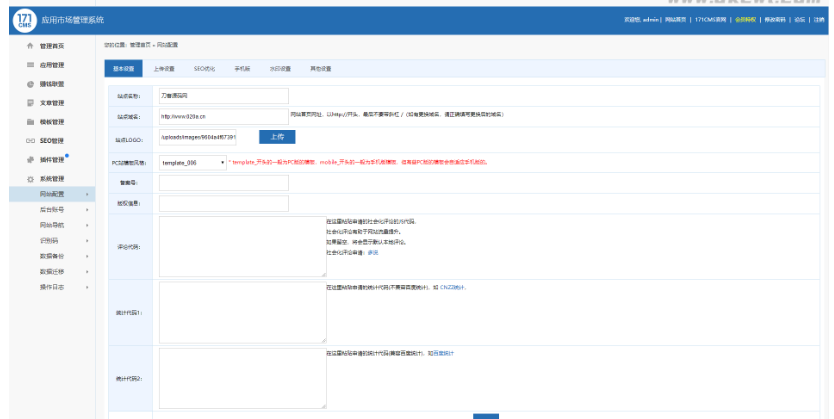Open 后台账号 in the sidebar submenu

click(52, 210)
